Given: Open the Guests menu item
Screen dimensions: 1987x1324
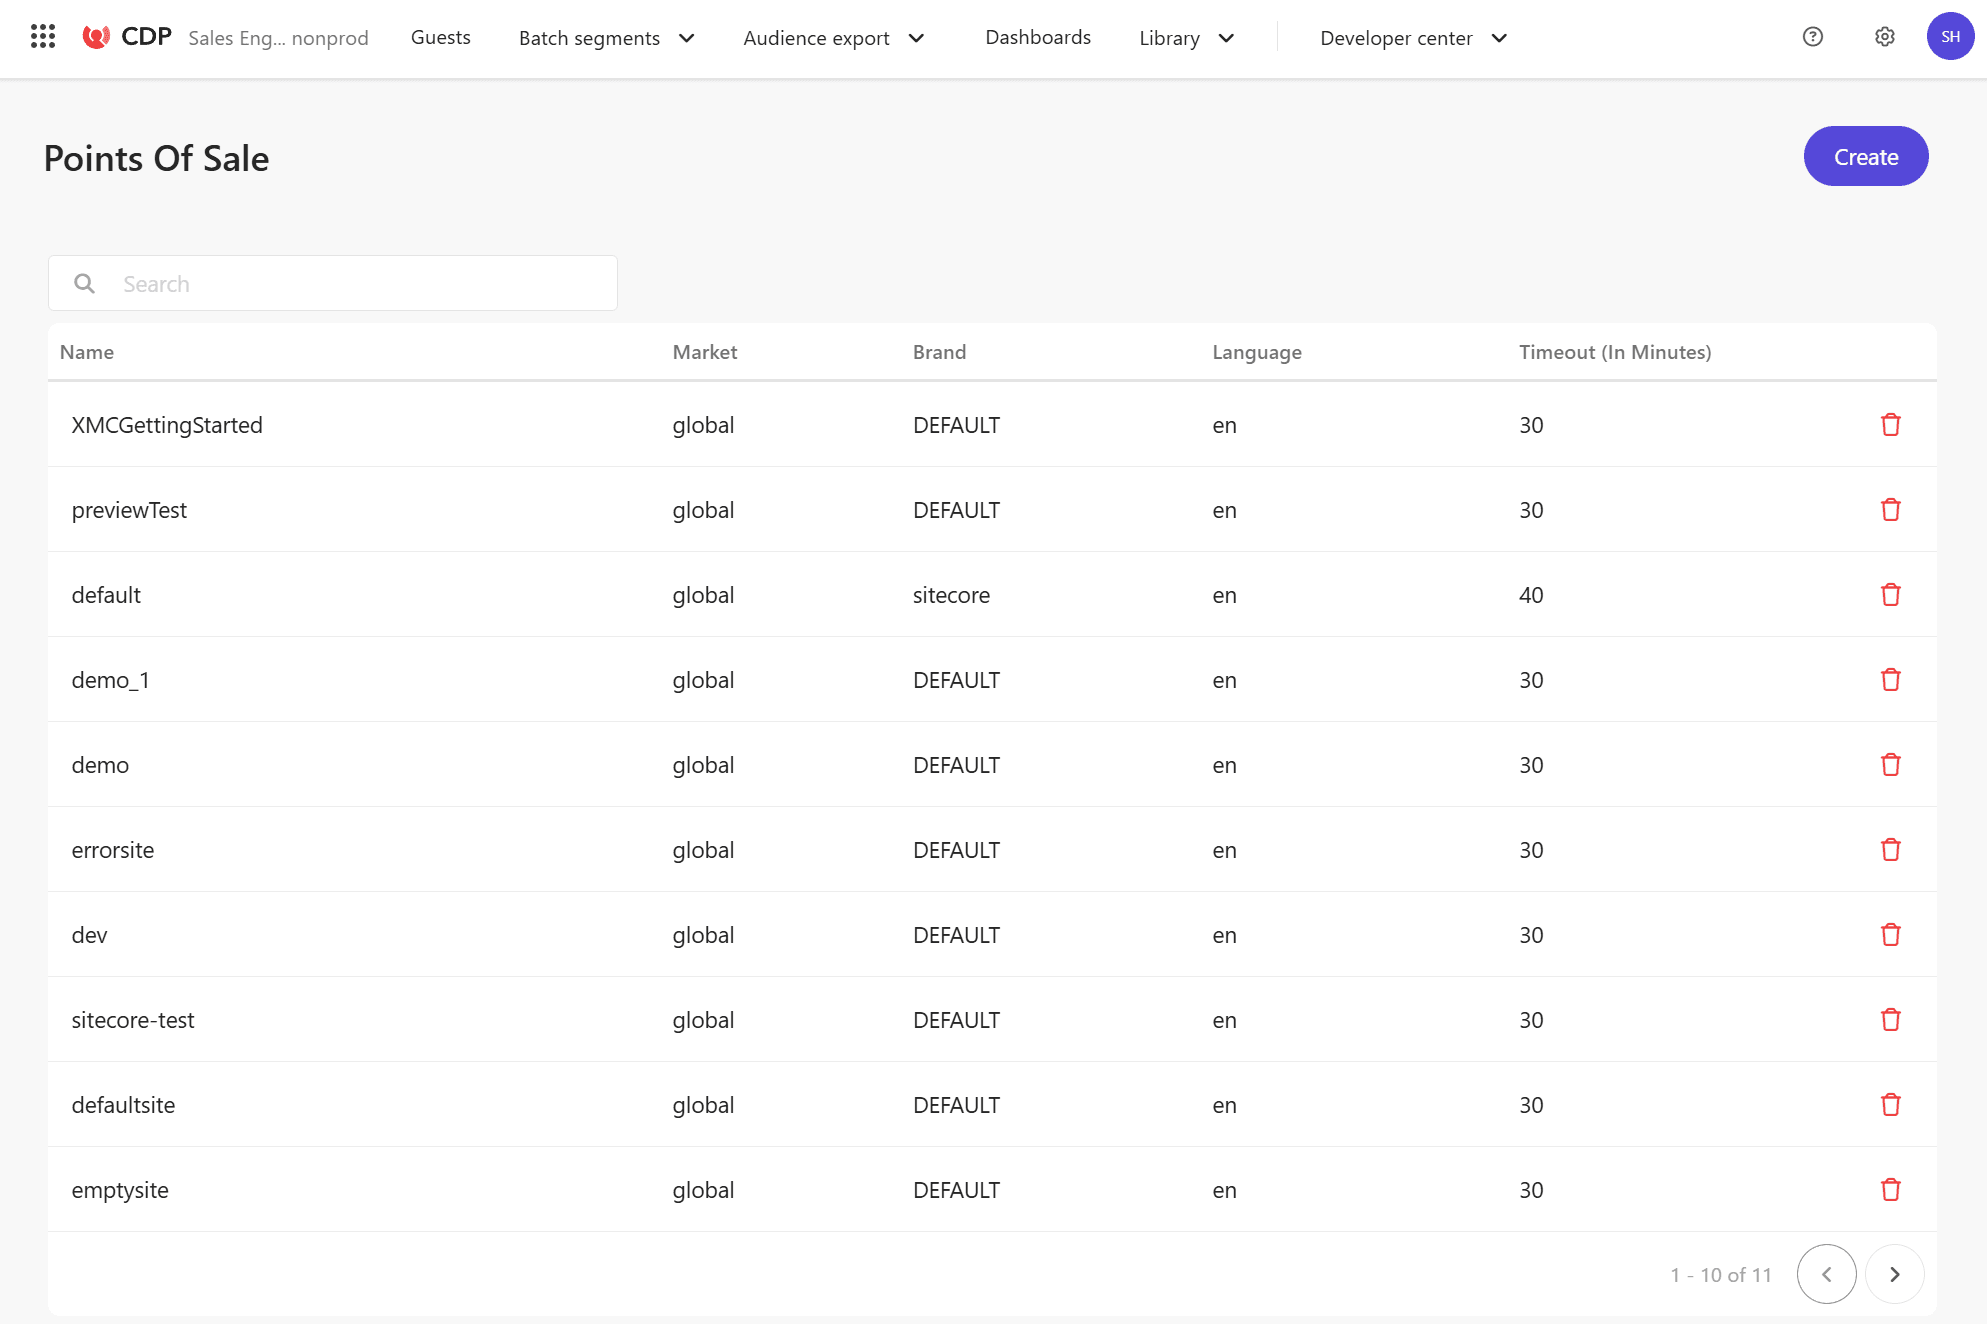Looking at the screenshot, I should pos(440,37).
